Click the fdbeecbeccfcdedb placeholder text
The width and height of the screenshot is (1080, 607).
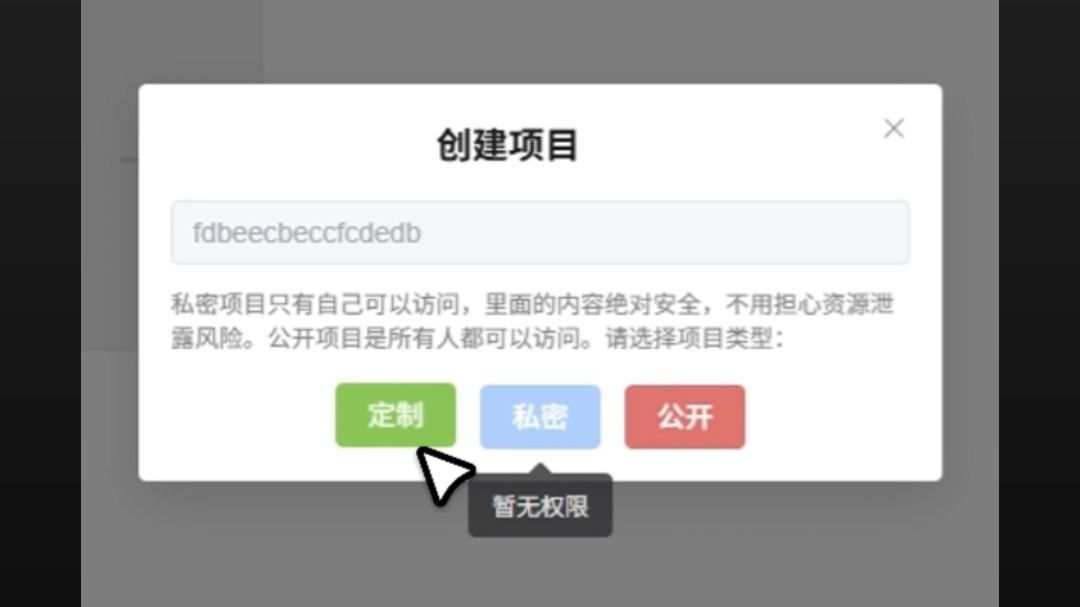[307, 234]
